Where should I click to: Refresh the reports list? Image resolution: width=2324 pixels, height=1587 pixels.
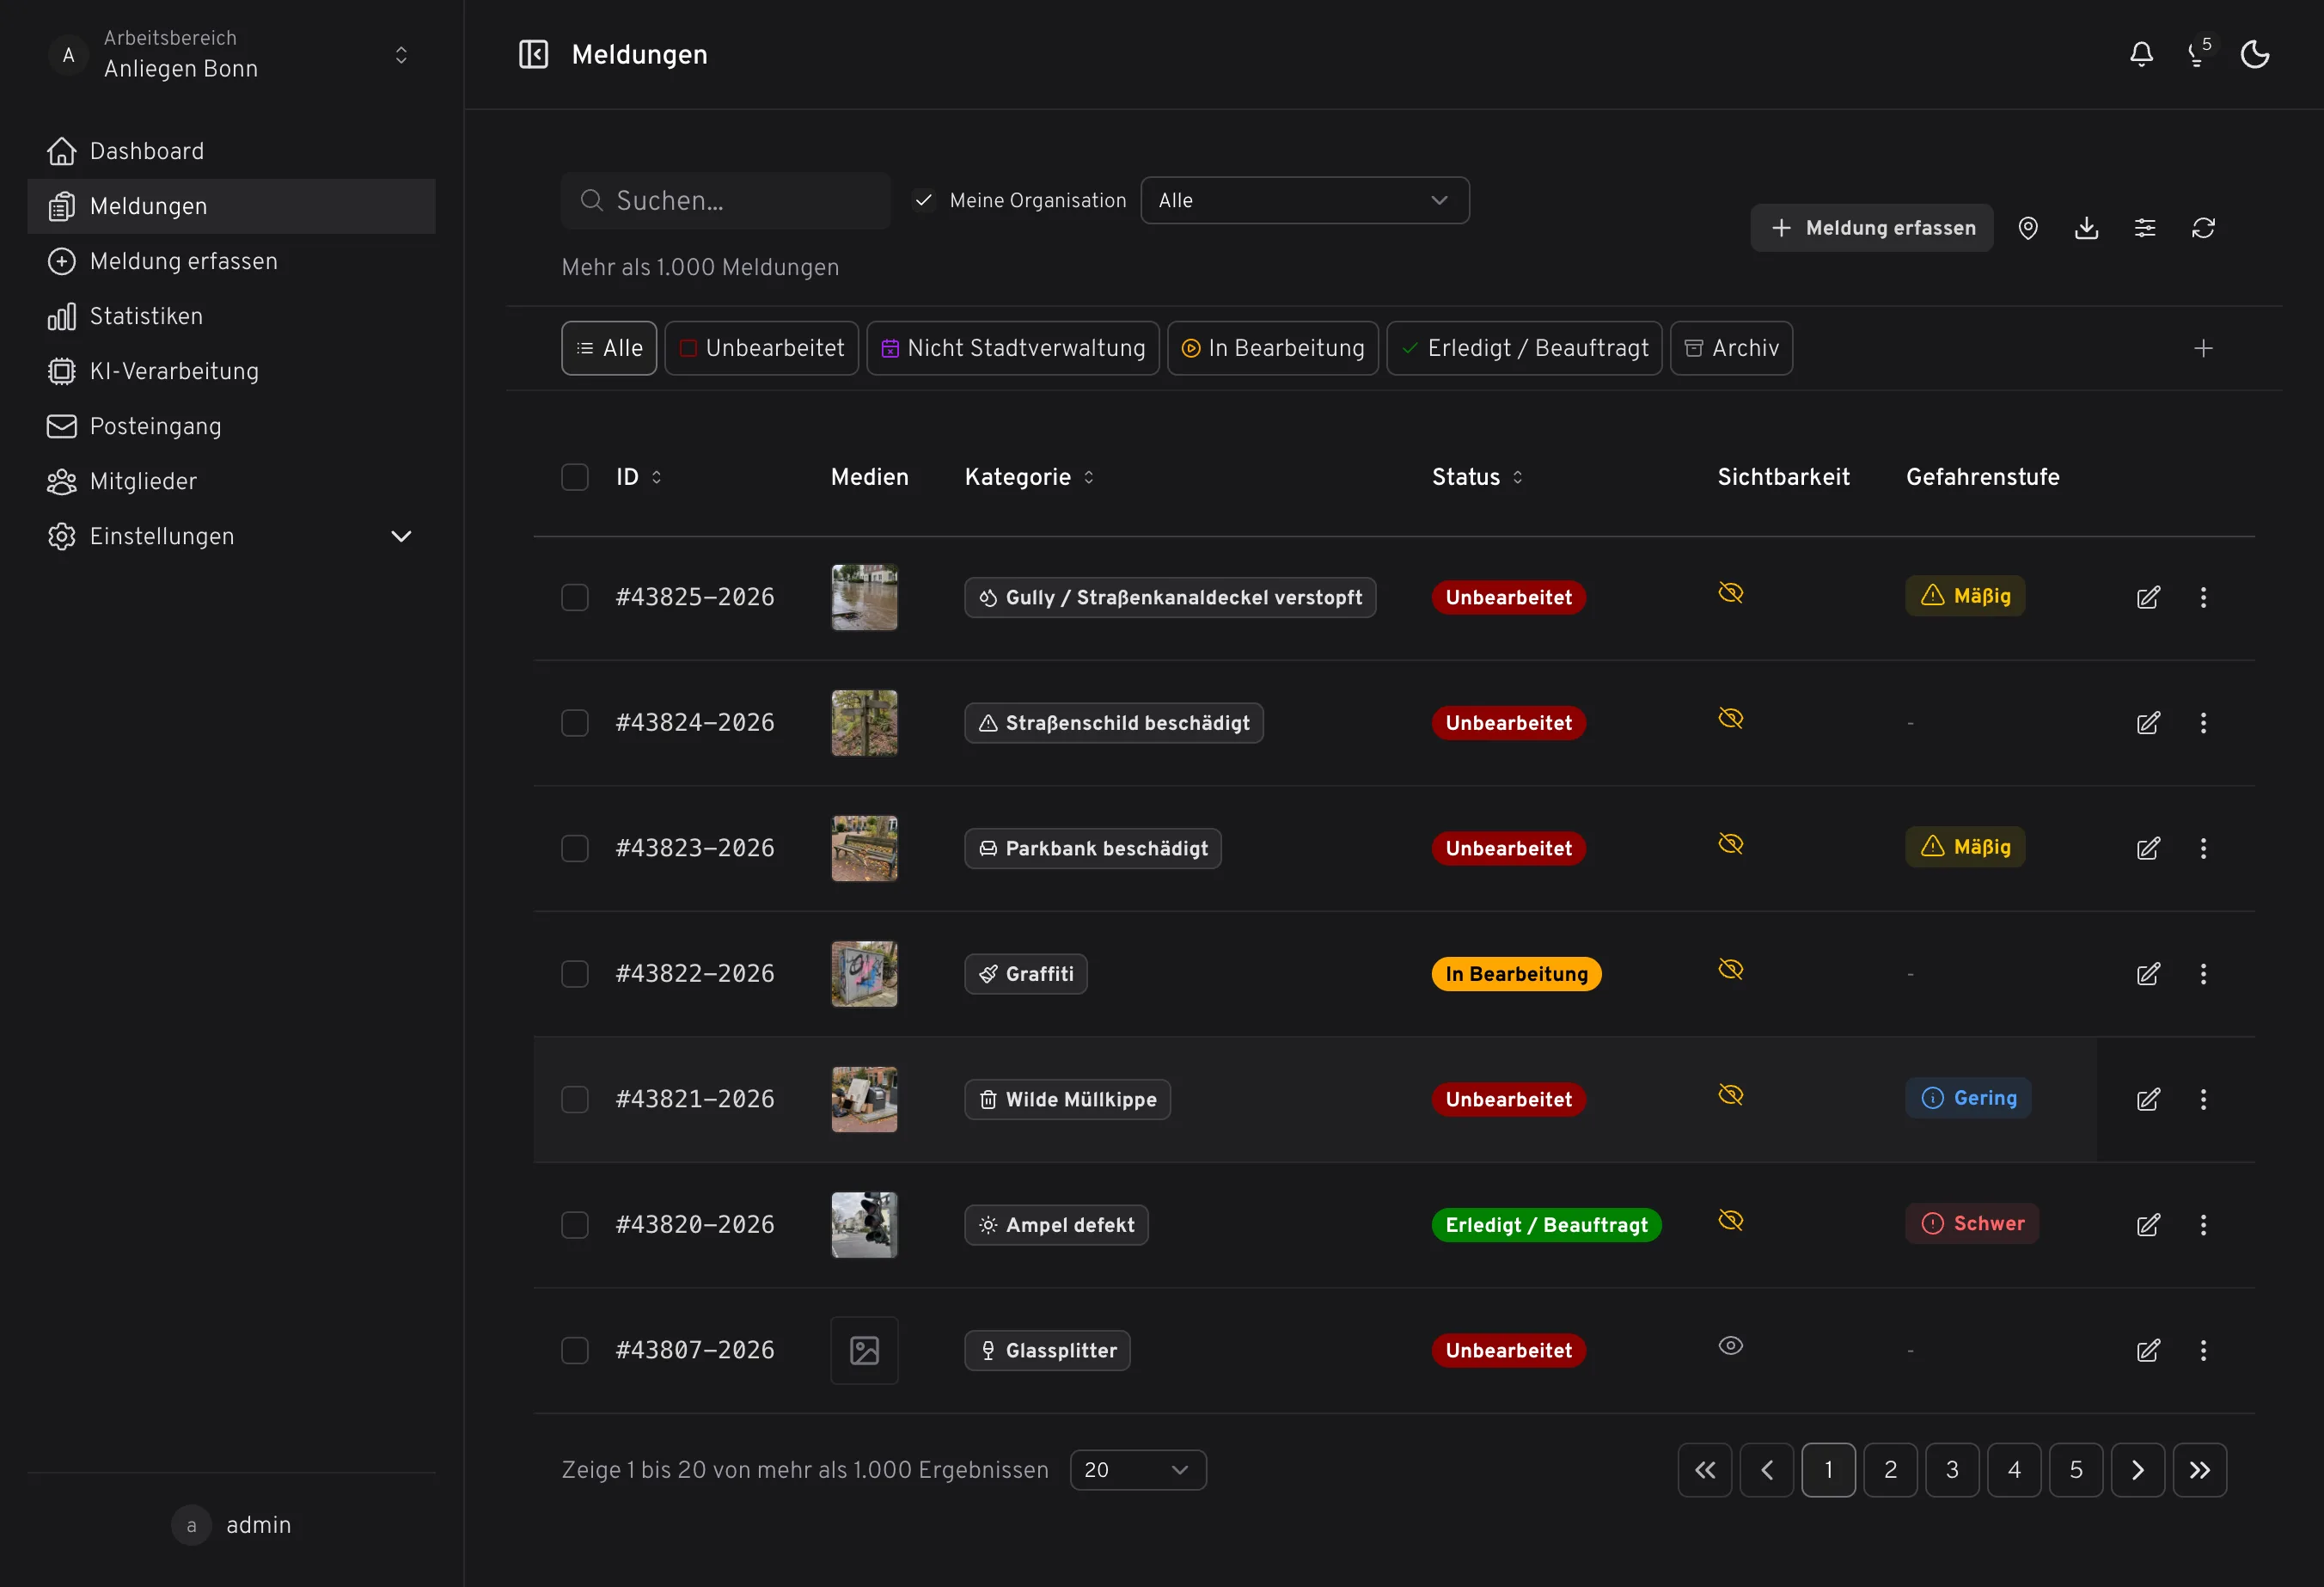(x=2203, y=228)
